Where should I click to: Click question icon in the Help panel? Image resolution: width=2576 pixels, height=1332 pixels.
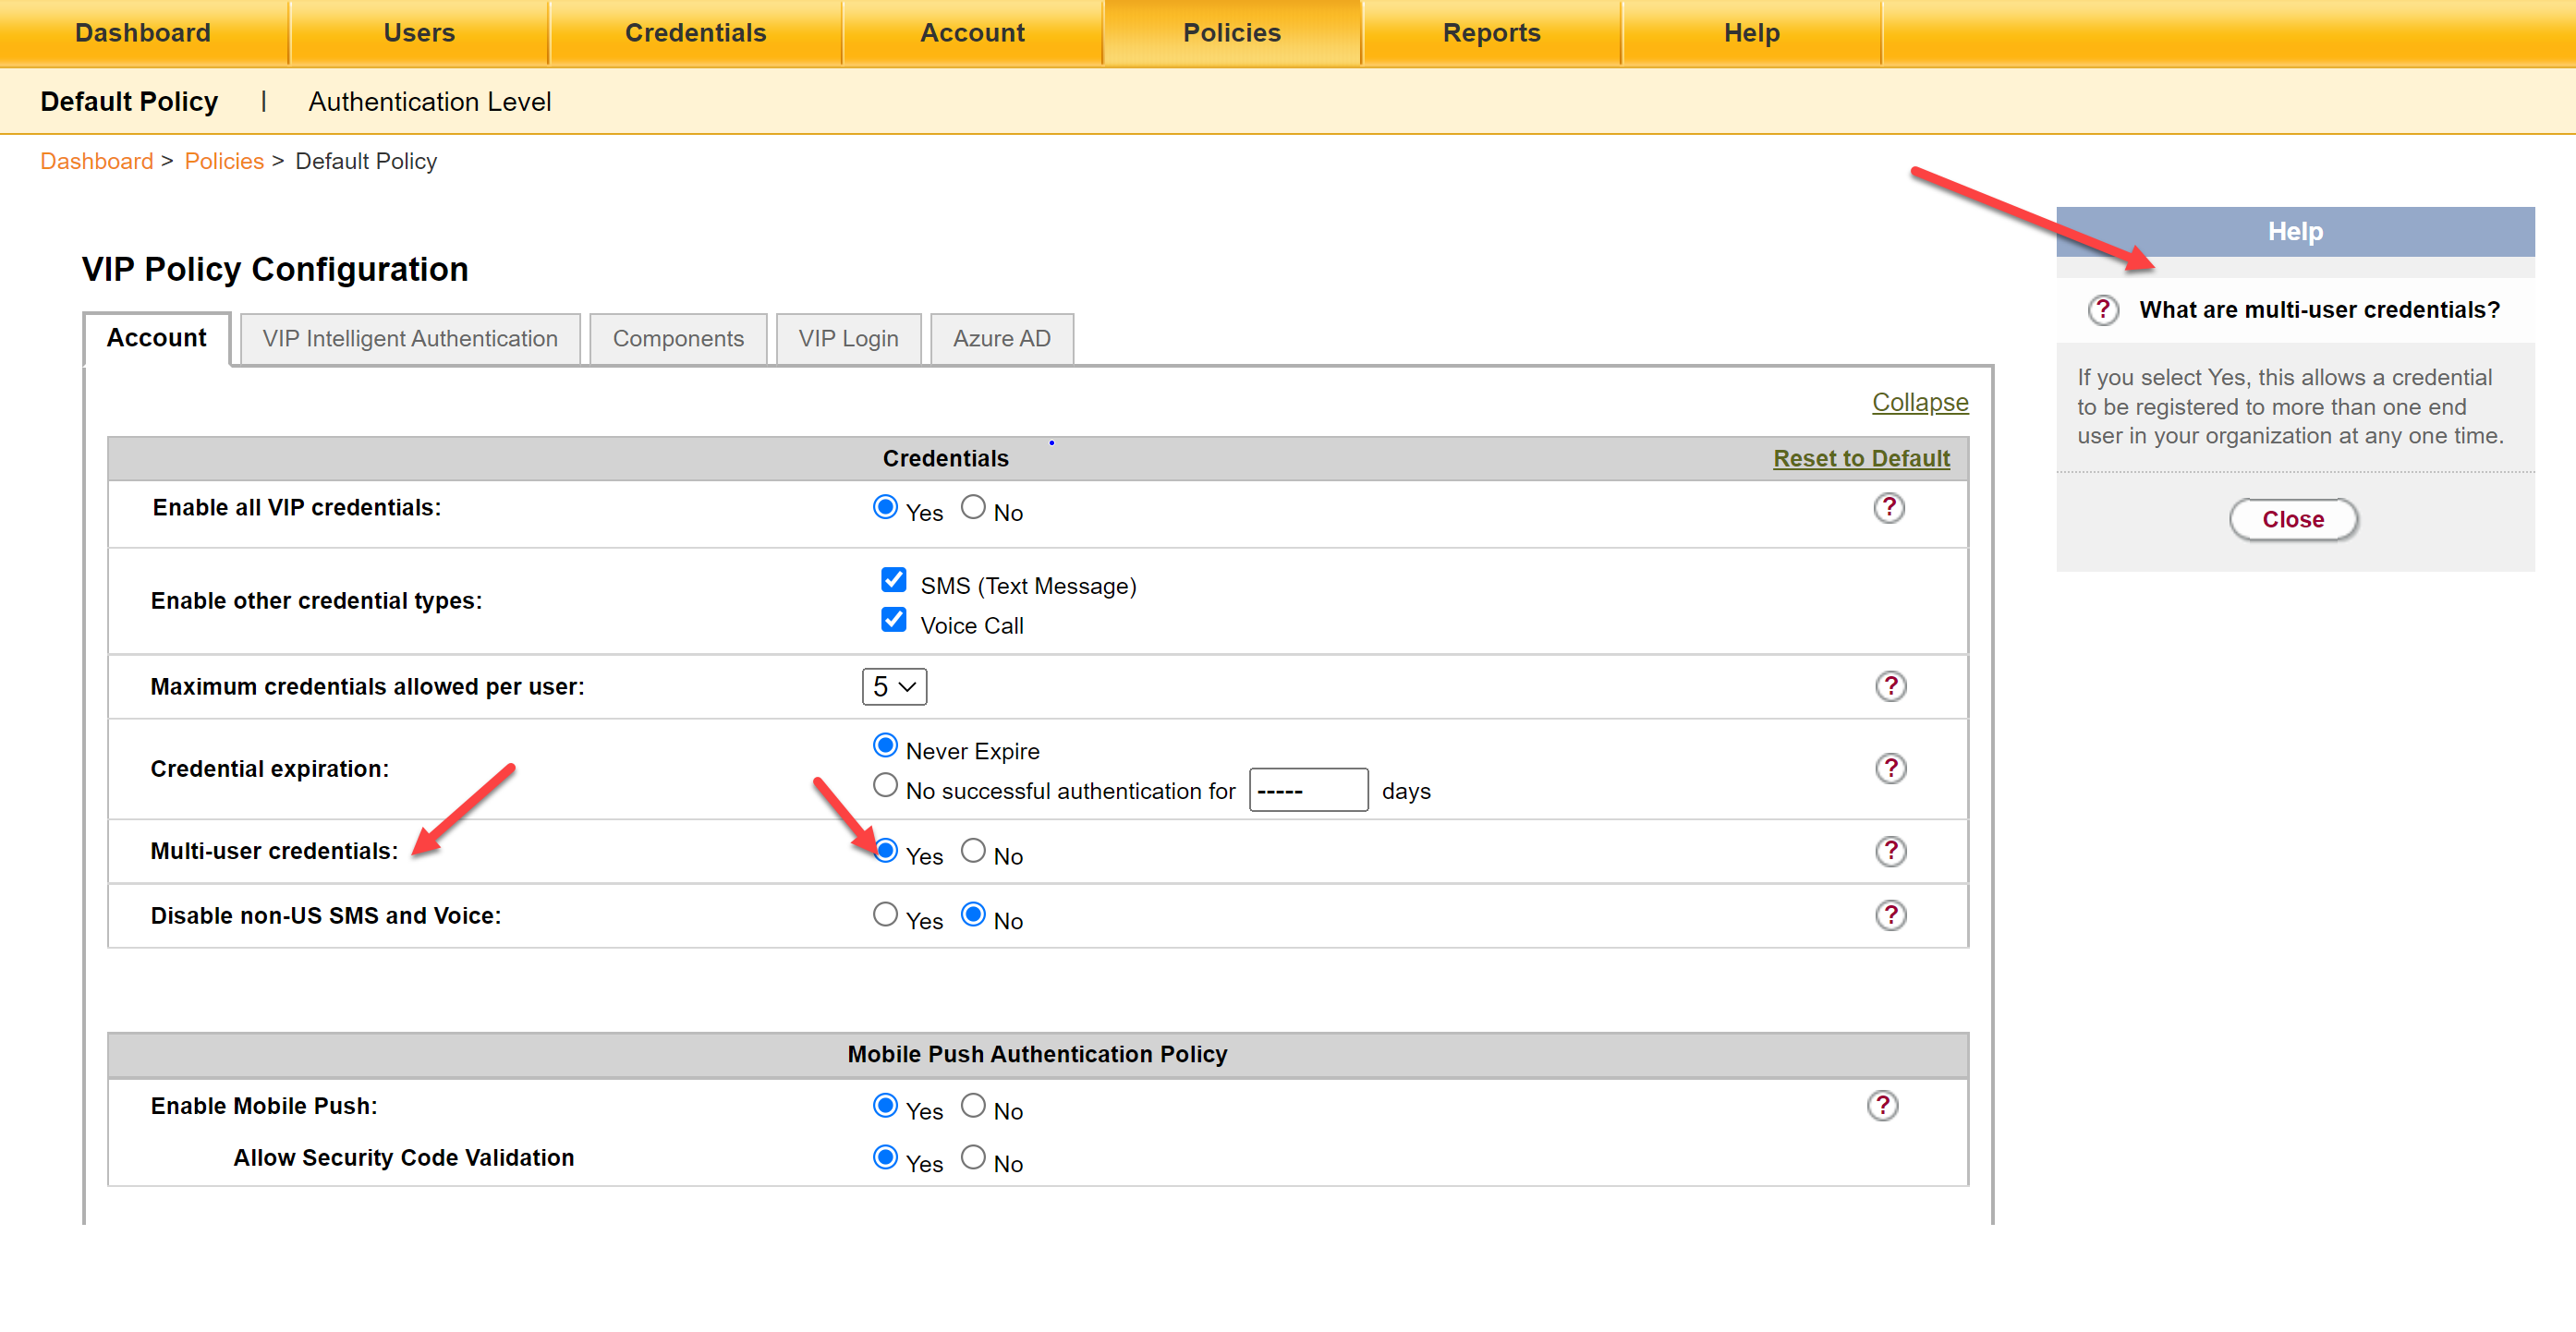pyautogui.click(x=2102, y=310)
